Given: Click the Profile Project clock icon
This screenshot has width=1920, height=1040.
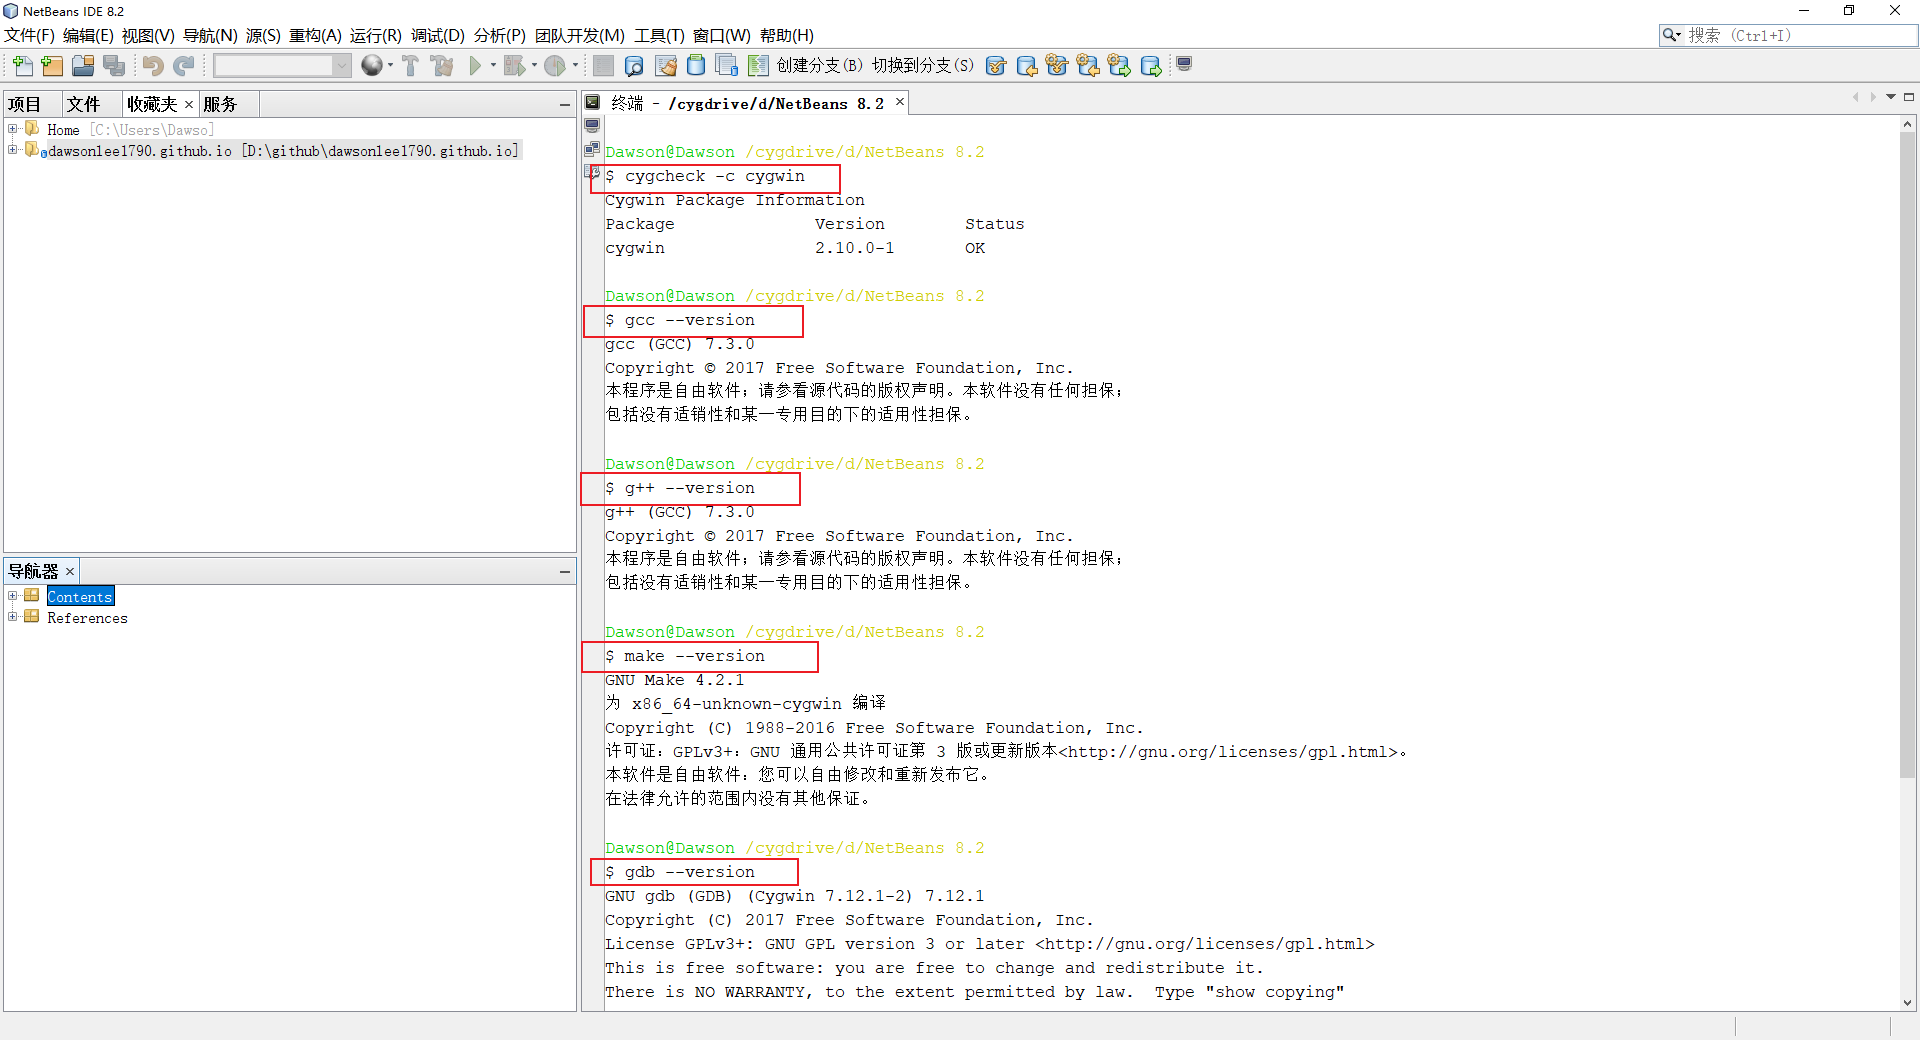Looking at the screenshot, I should [555, 66].
